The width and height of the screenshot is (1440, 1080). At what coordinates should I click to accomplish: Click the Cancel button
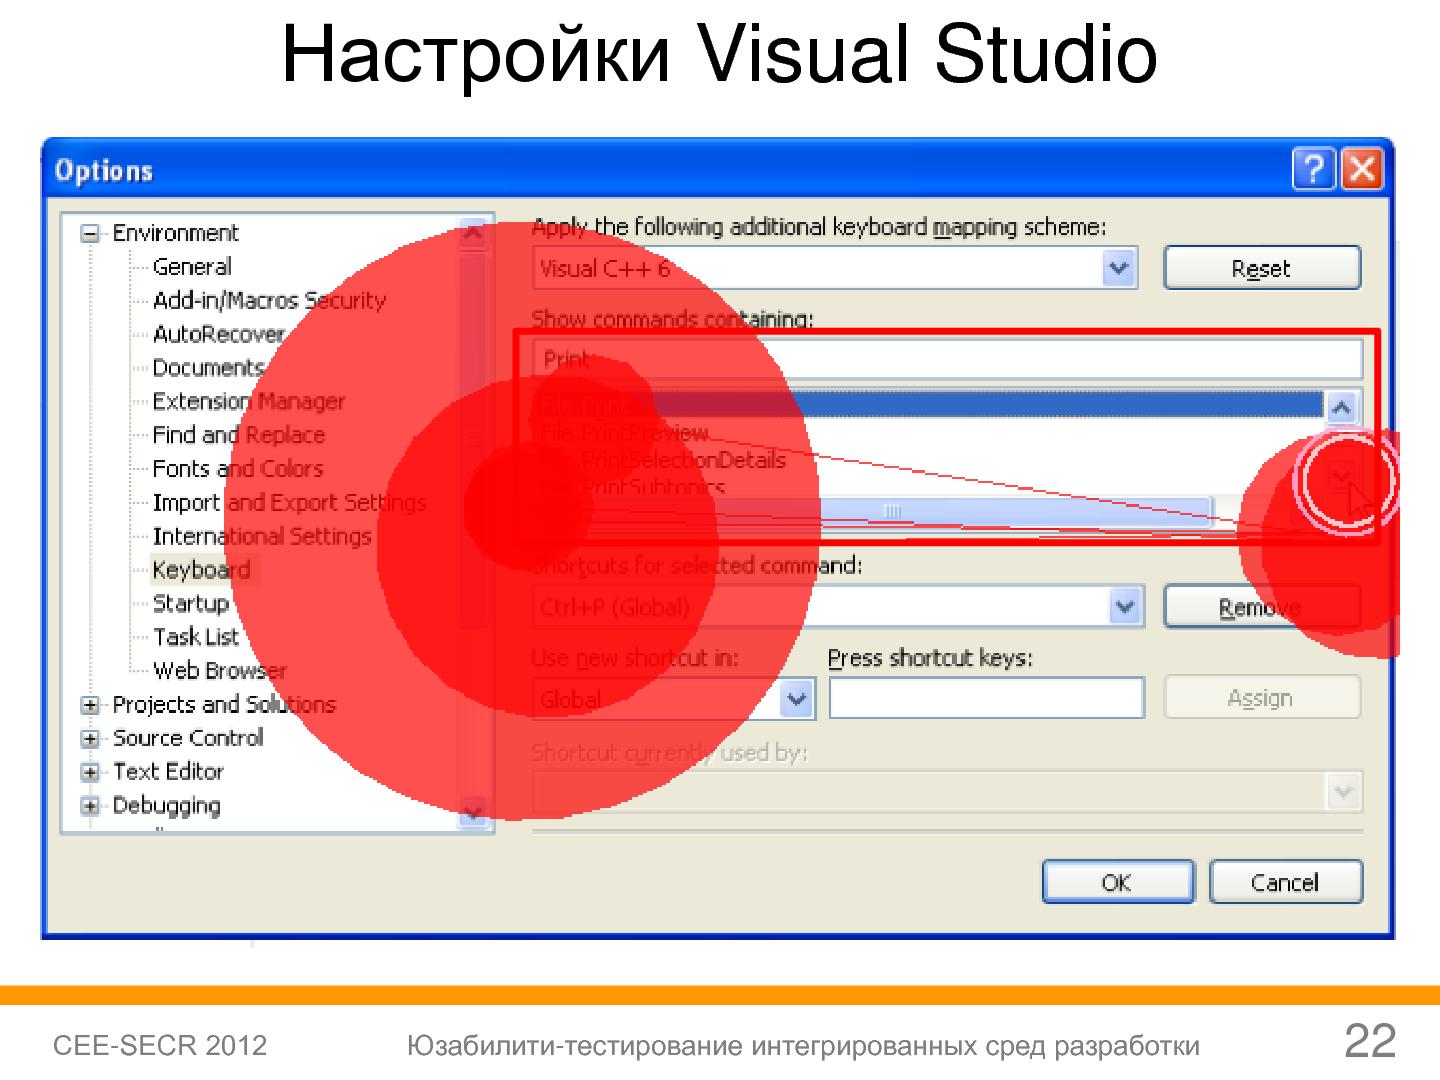(1286, 882)
